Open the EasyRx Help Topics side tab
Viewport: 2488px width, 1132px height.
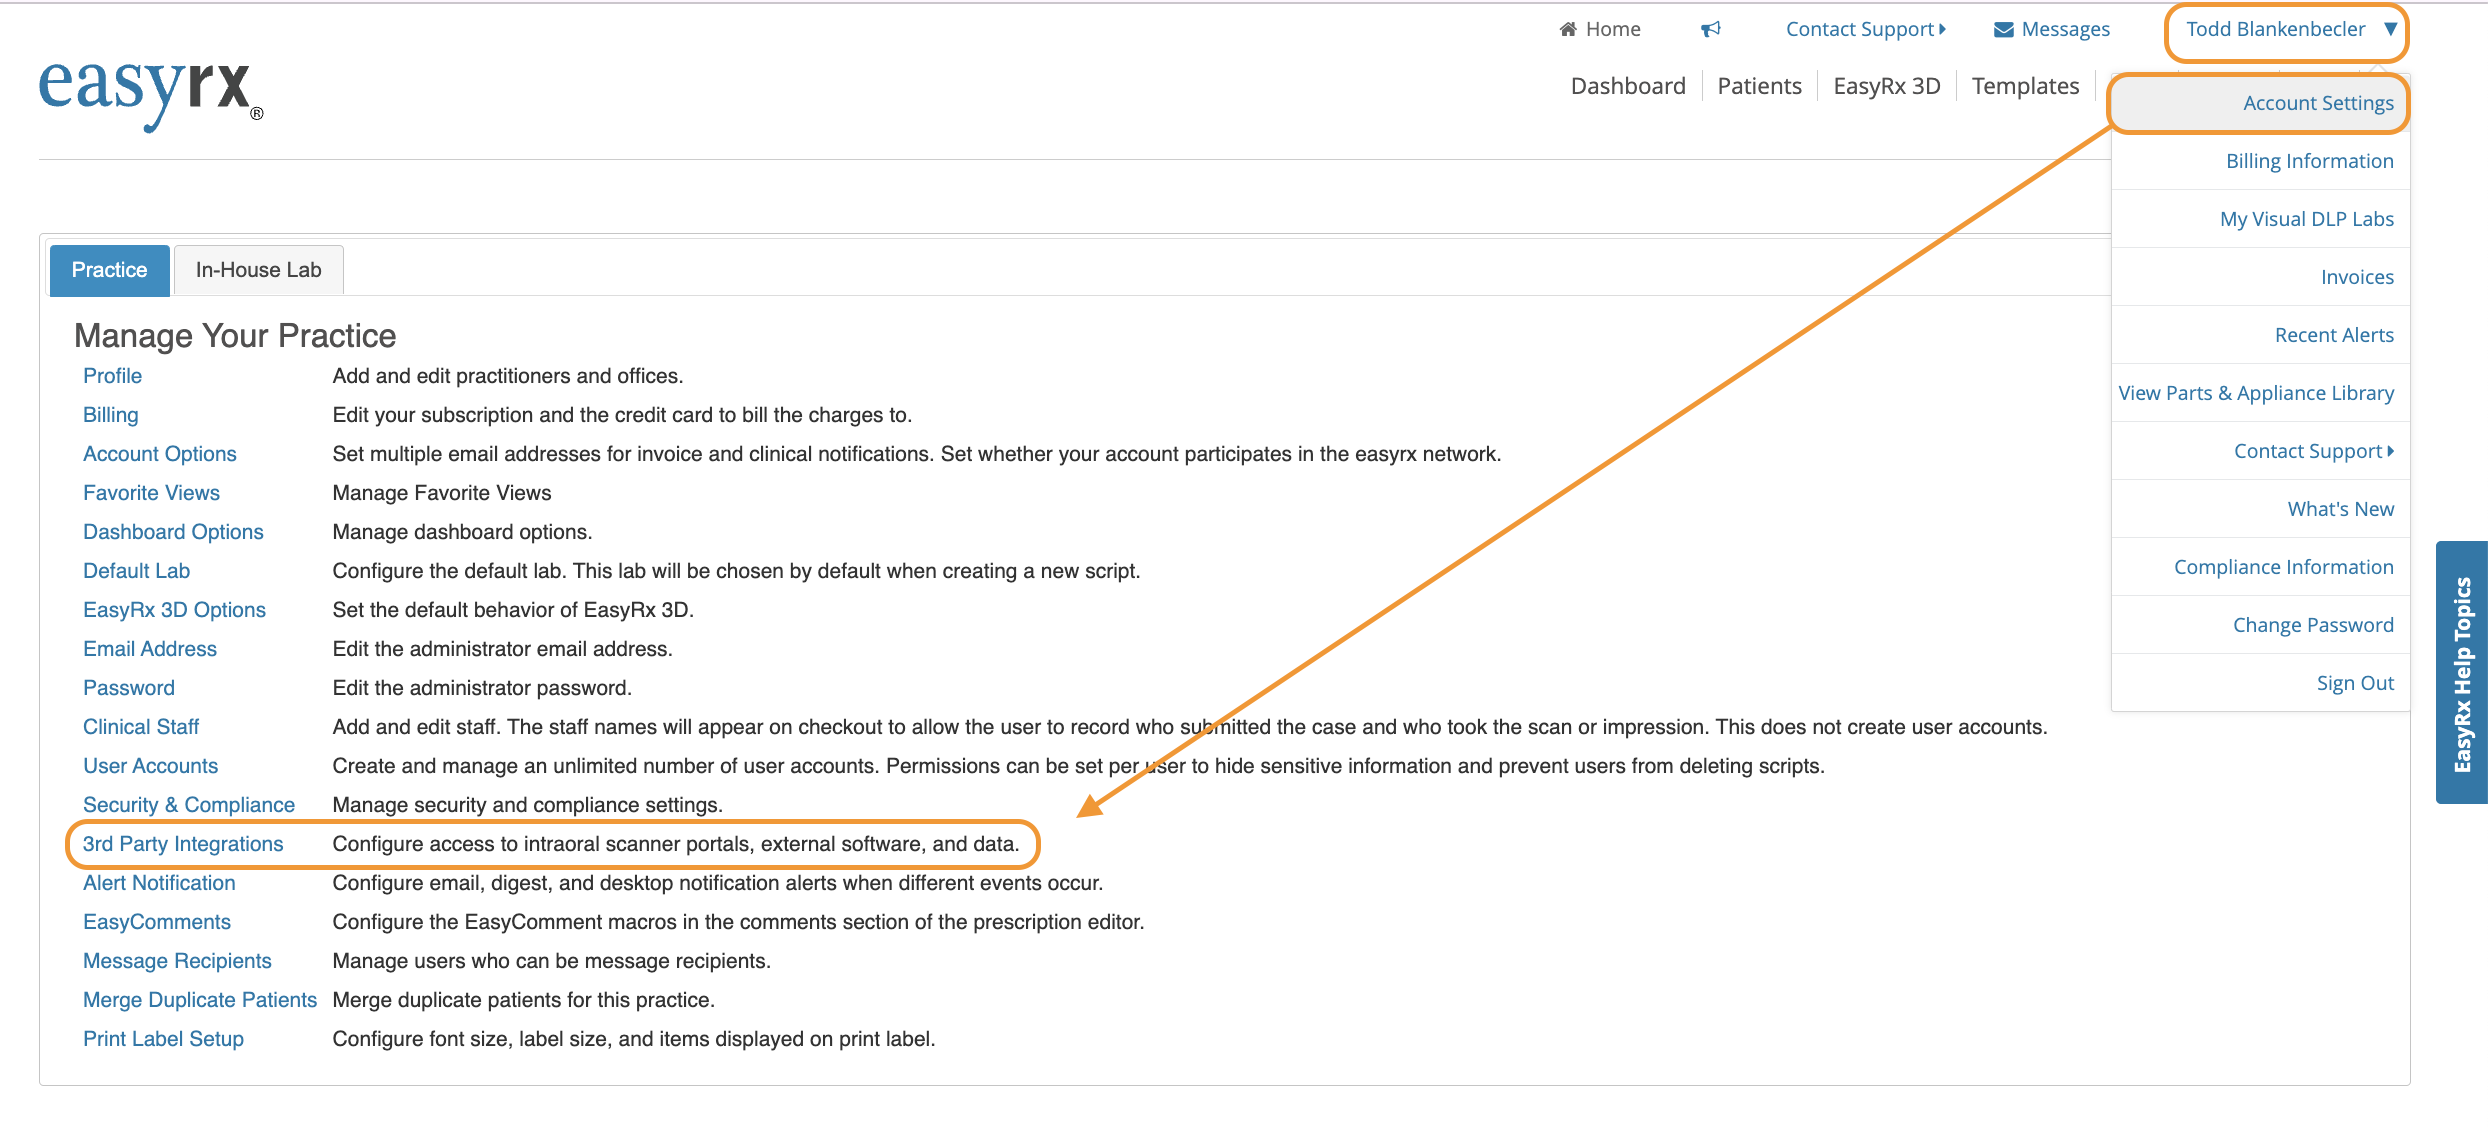point(2462,673)
